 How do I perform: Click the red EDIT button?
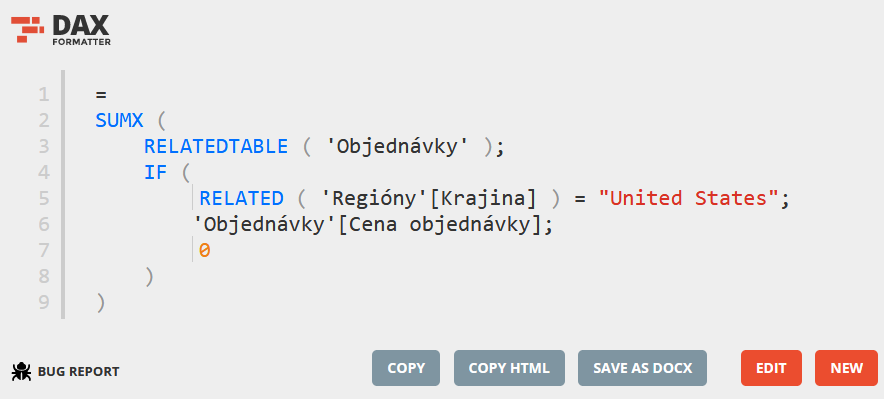pyautogui.click(x=771, y=368)
